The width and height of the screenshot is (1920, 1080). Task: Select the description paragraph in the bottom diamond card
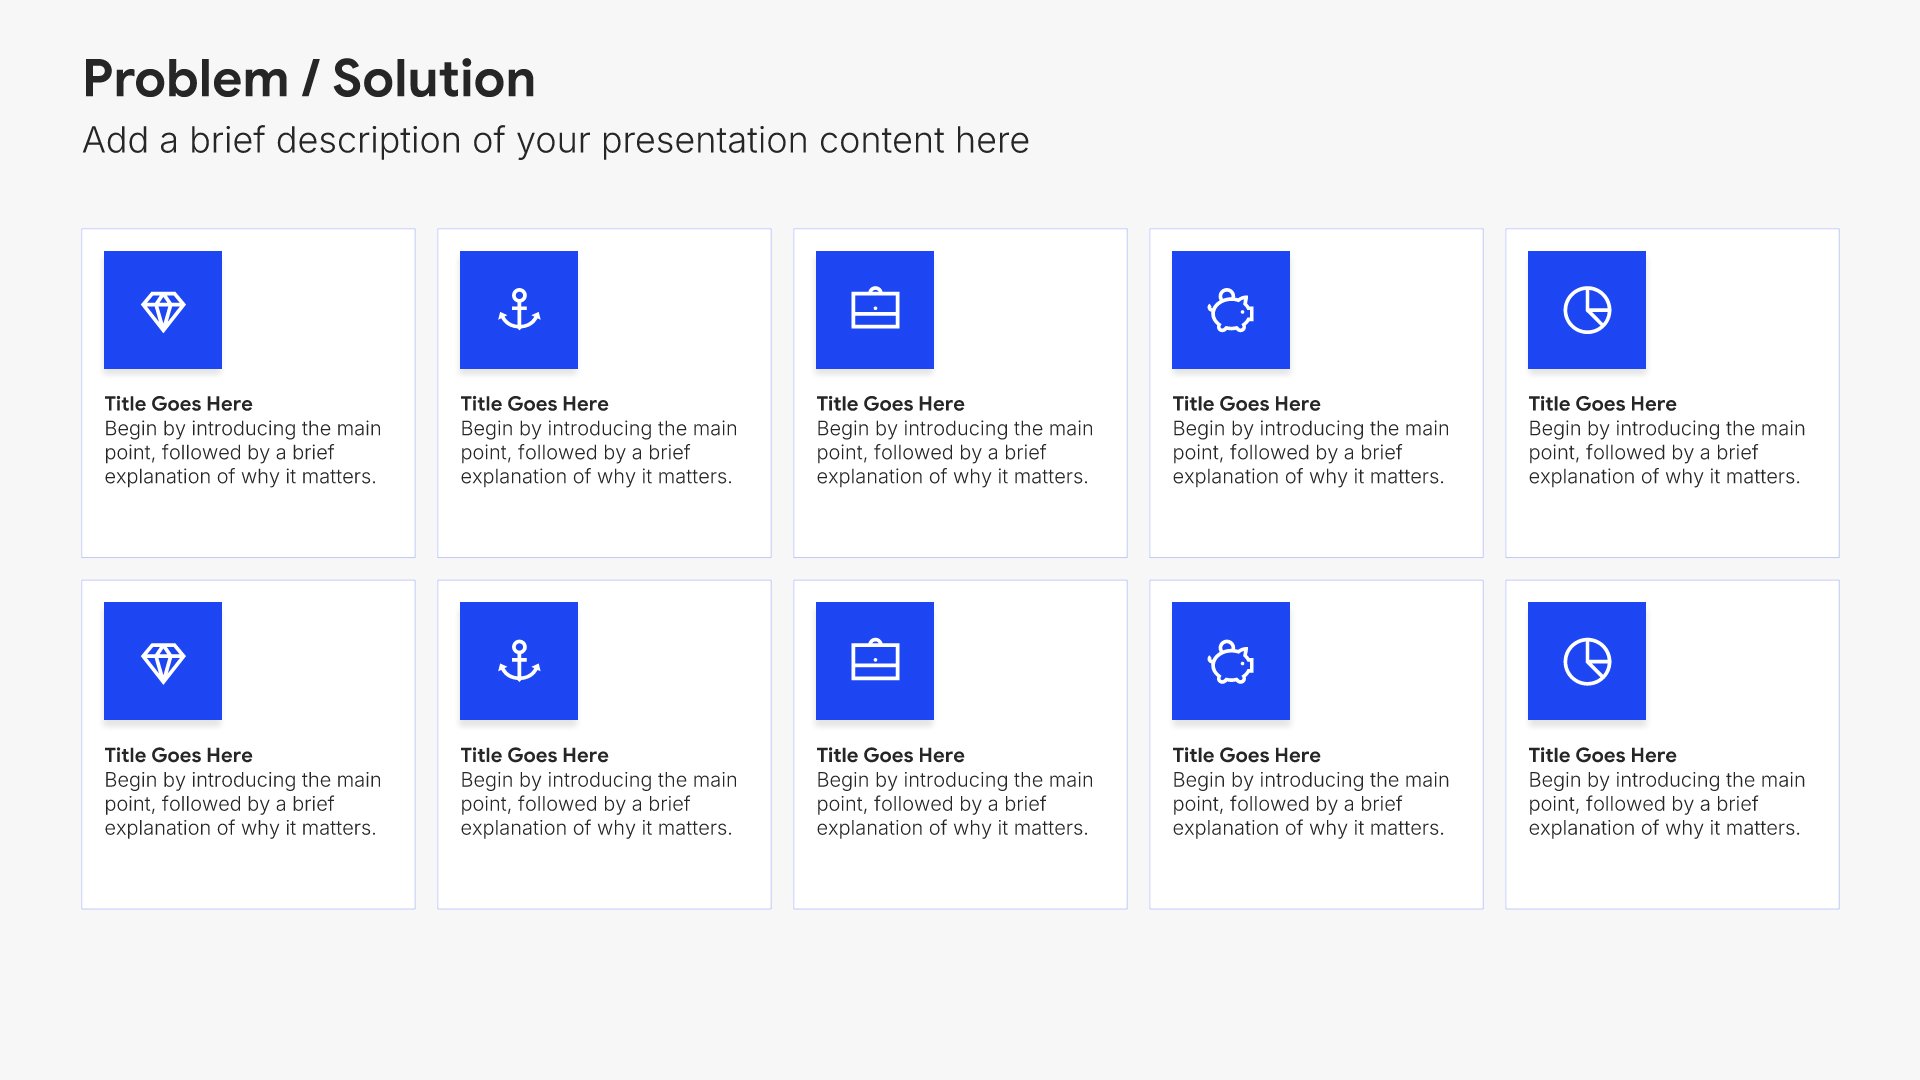pyautogui.click(x=243, y=804)
